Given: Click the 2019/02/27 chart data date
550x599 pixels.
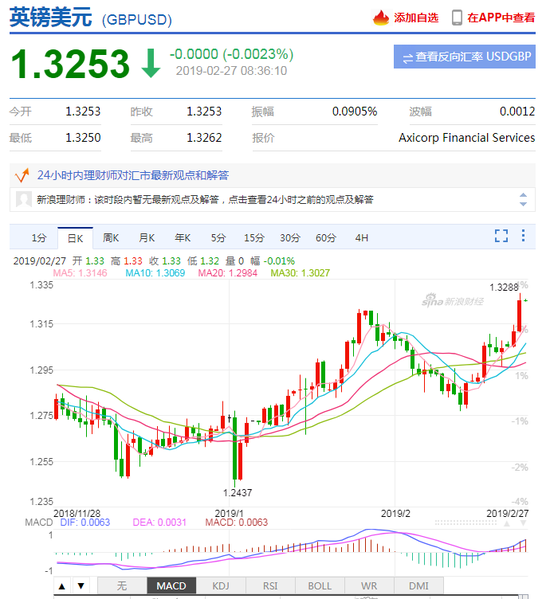Looking at the screenshot, I should [x=40, y=261].
